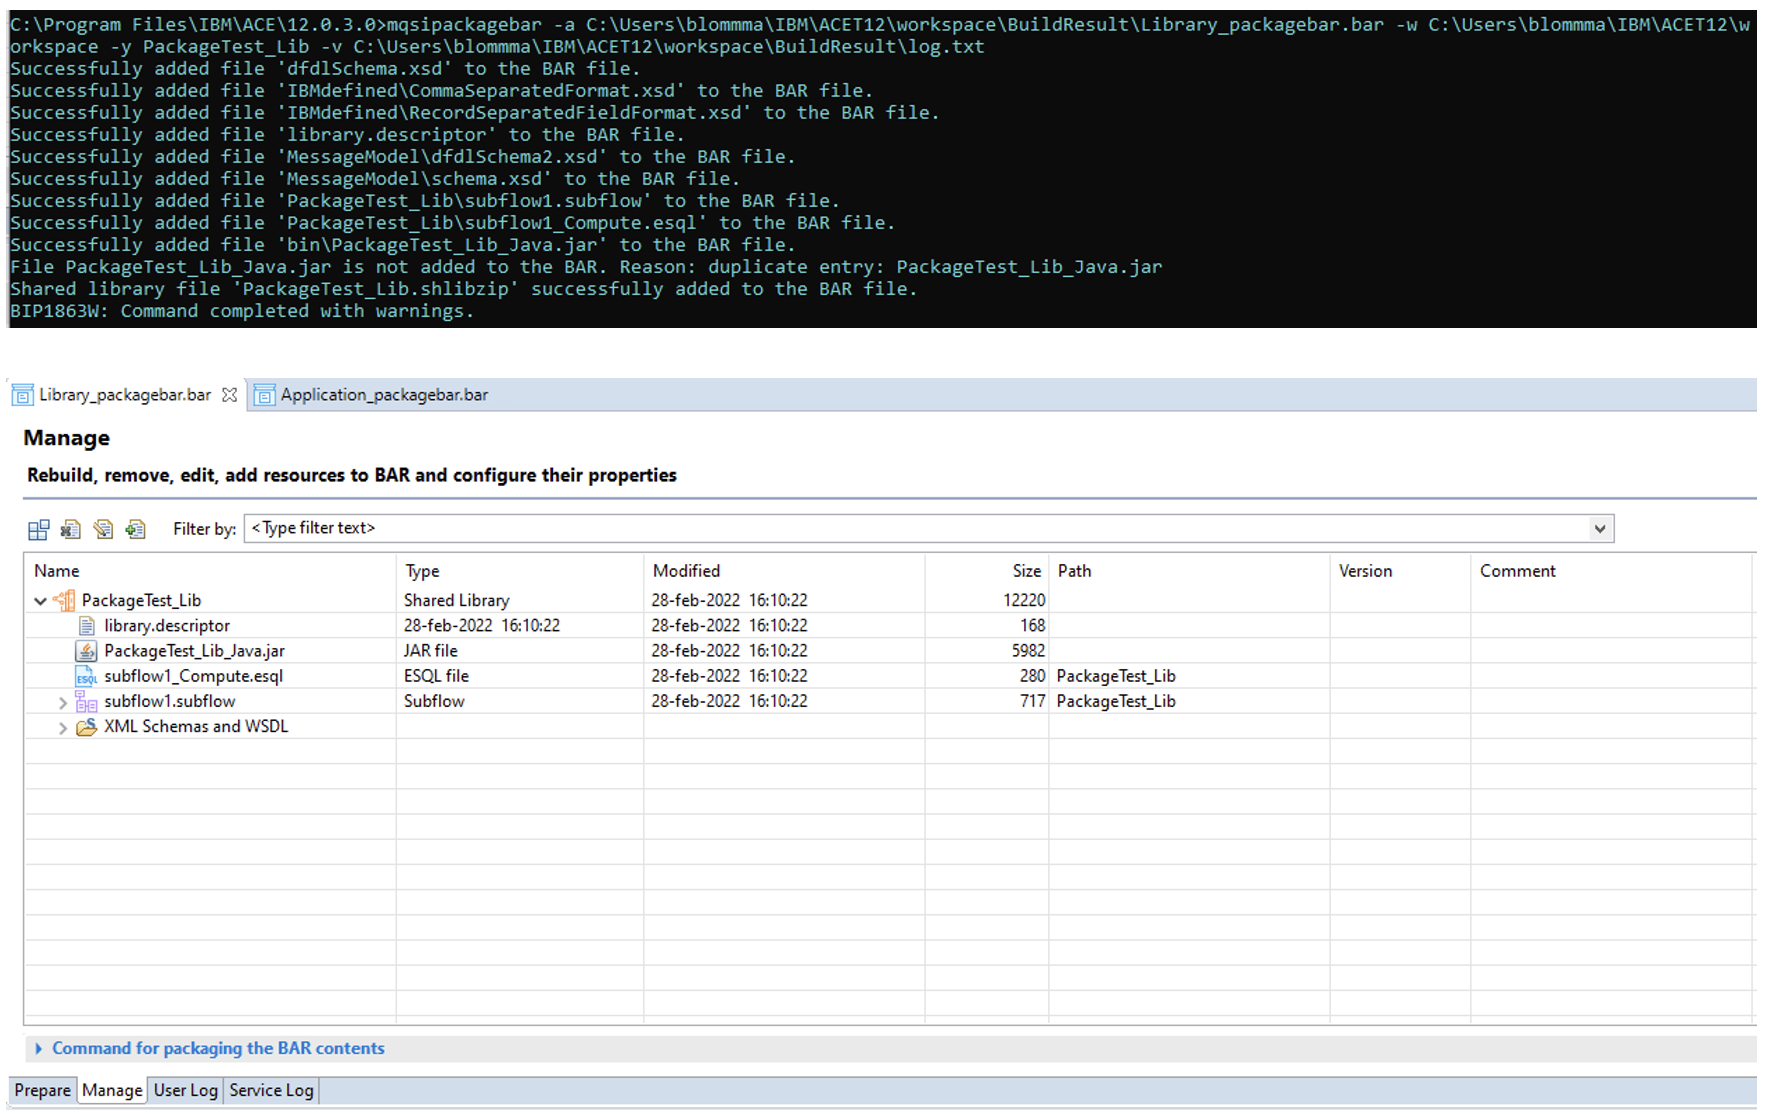
Task: Click the PackageTest_Lib path in the Subflow row
Action: (x=1116, y=701)
